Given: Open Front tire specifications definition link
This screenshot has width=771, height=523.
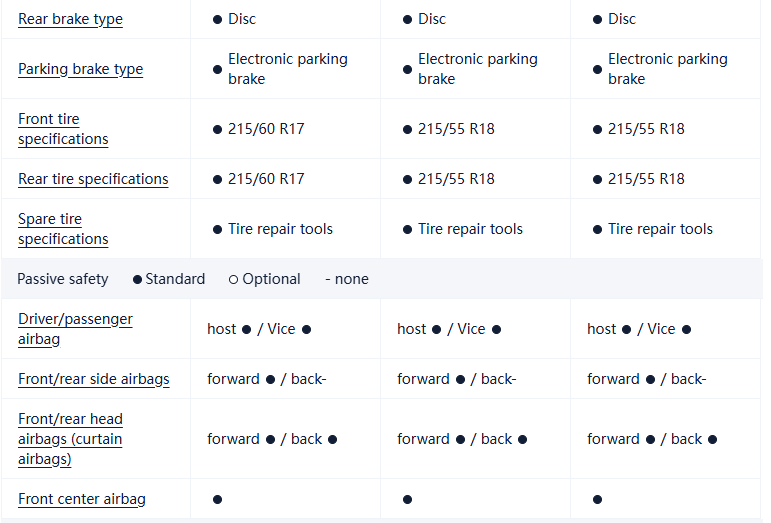Looking at the screenshot, I should [62, 129].
